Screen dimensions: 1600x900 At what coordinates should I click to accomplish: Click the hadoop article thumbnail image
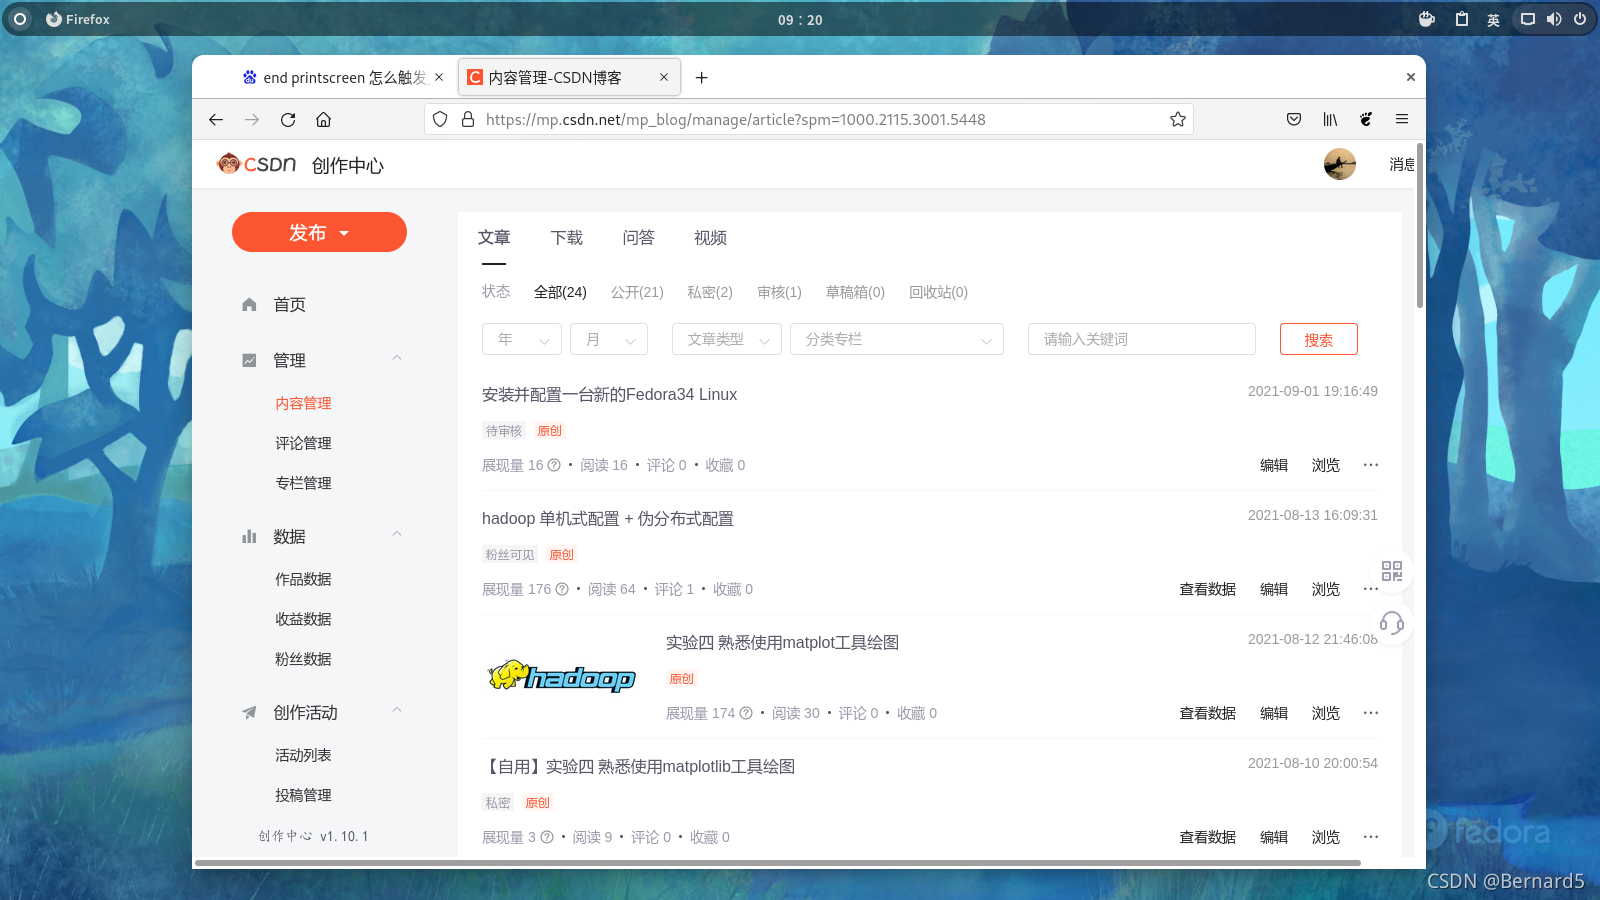561,677
